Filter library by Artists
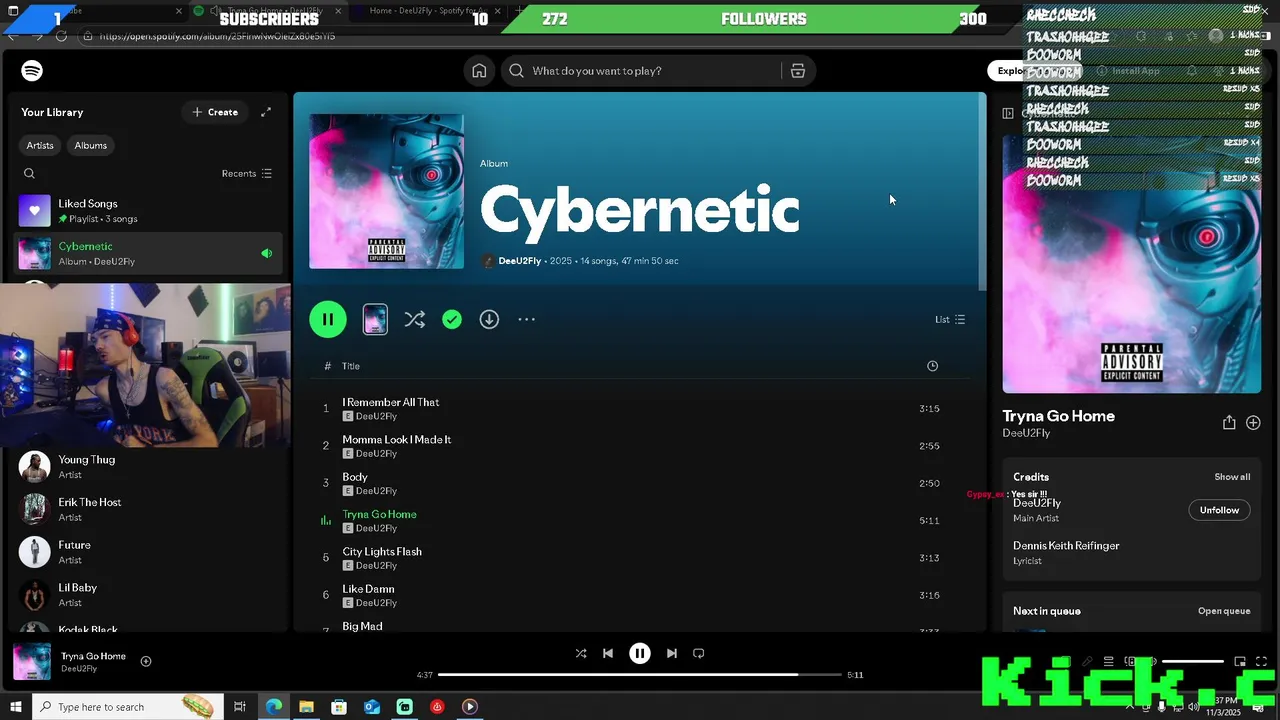 coord(40,145)
